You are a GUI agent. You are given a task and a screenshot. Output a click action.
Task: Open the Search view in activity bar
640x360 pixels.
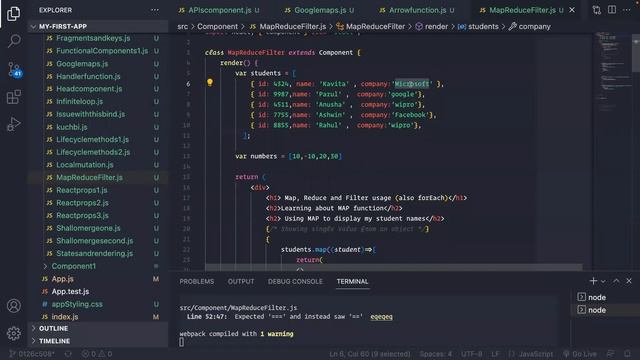14,41
